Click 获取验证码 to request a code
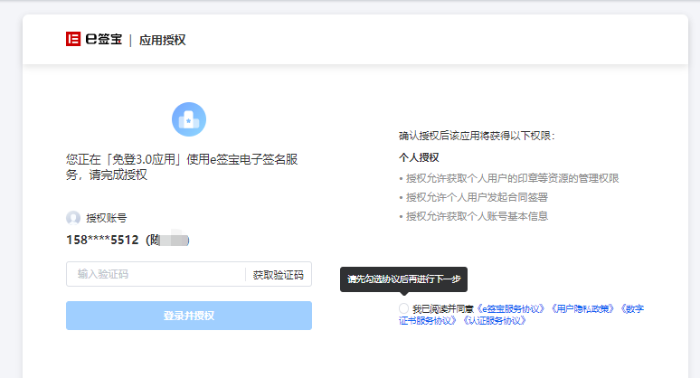Viewport: 700px width, 378px height. point(278,275)
